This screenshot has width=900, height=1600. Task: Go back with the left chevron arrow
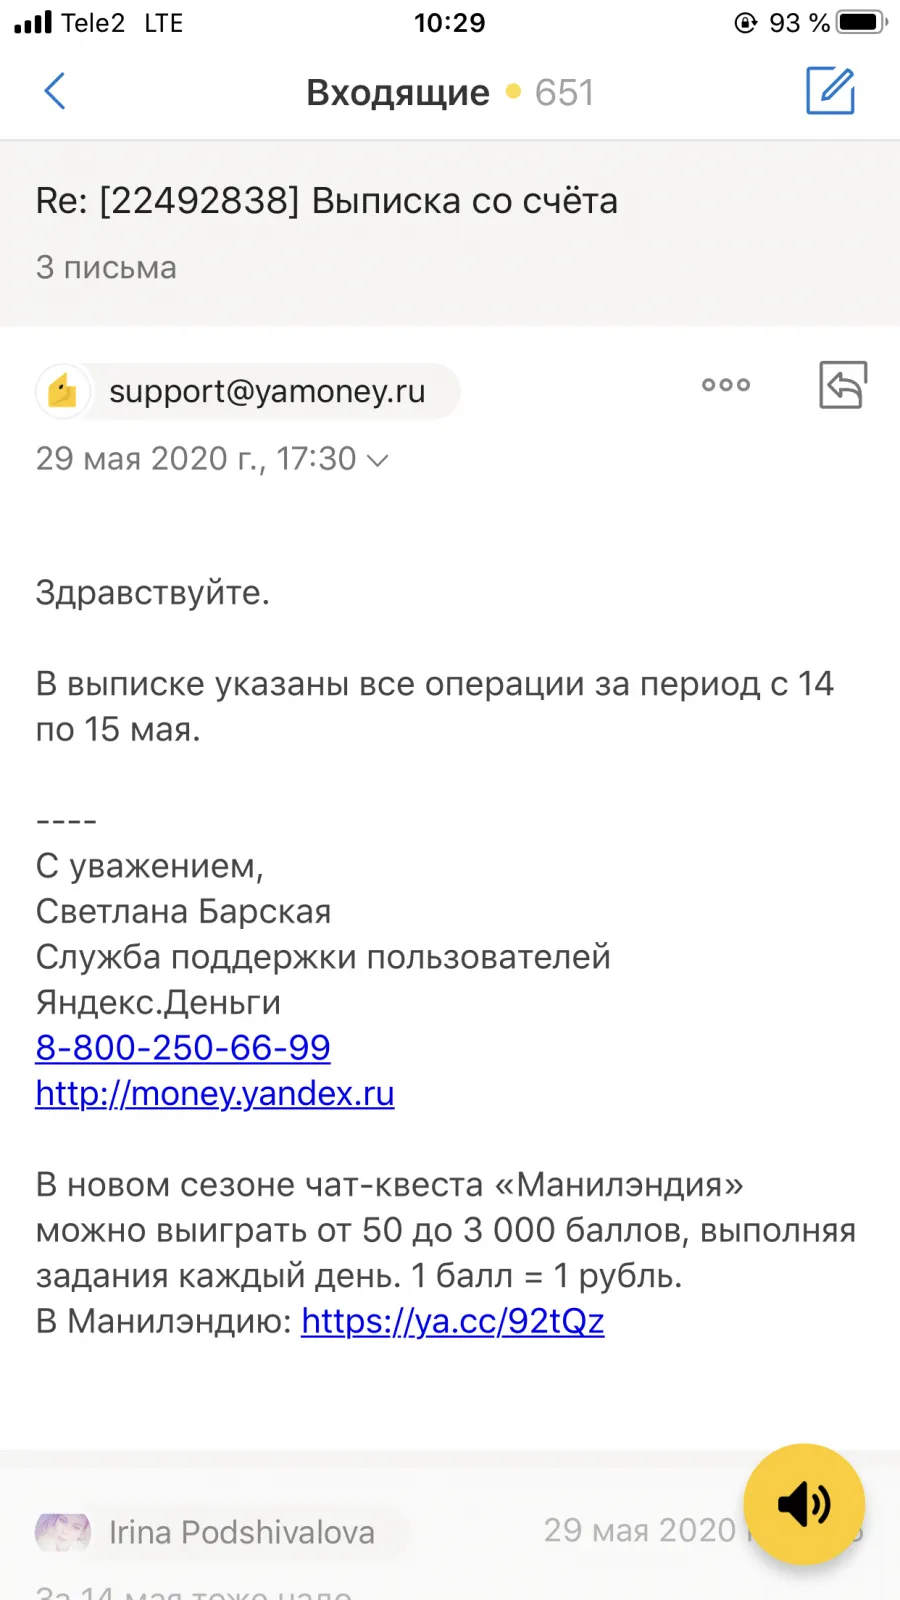coord(55,91)
